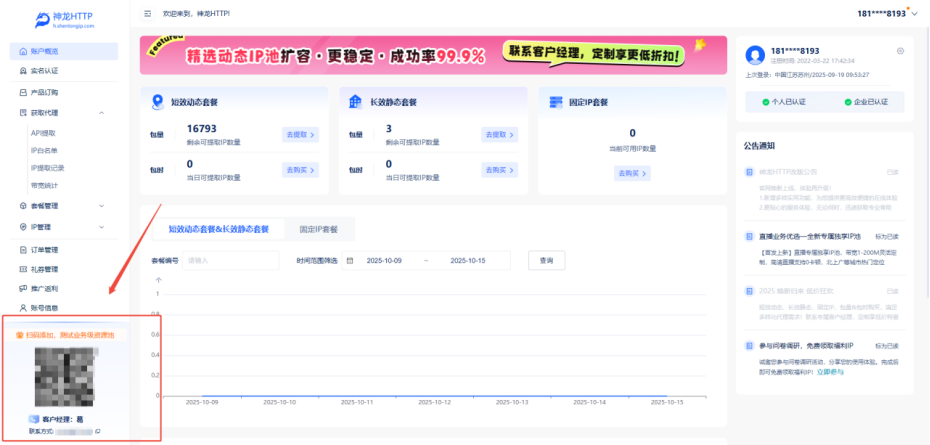Switch to the 固定IP套餐 tab
This screenshot has width=930, height=445.
318,229
